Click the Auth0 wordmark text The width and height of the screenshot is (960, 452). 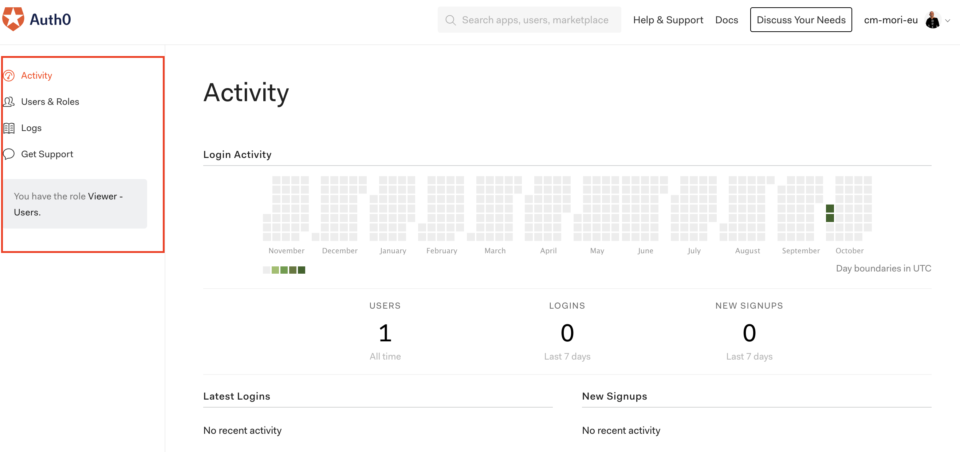[x=50, y=20]
